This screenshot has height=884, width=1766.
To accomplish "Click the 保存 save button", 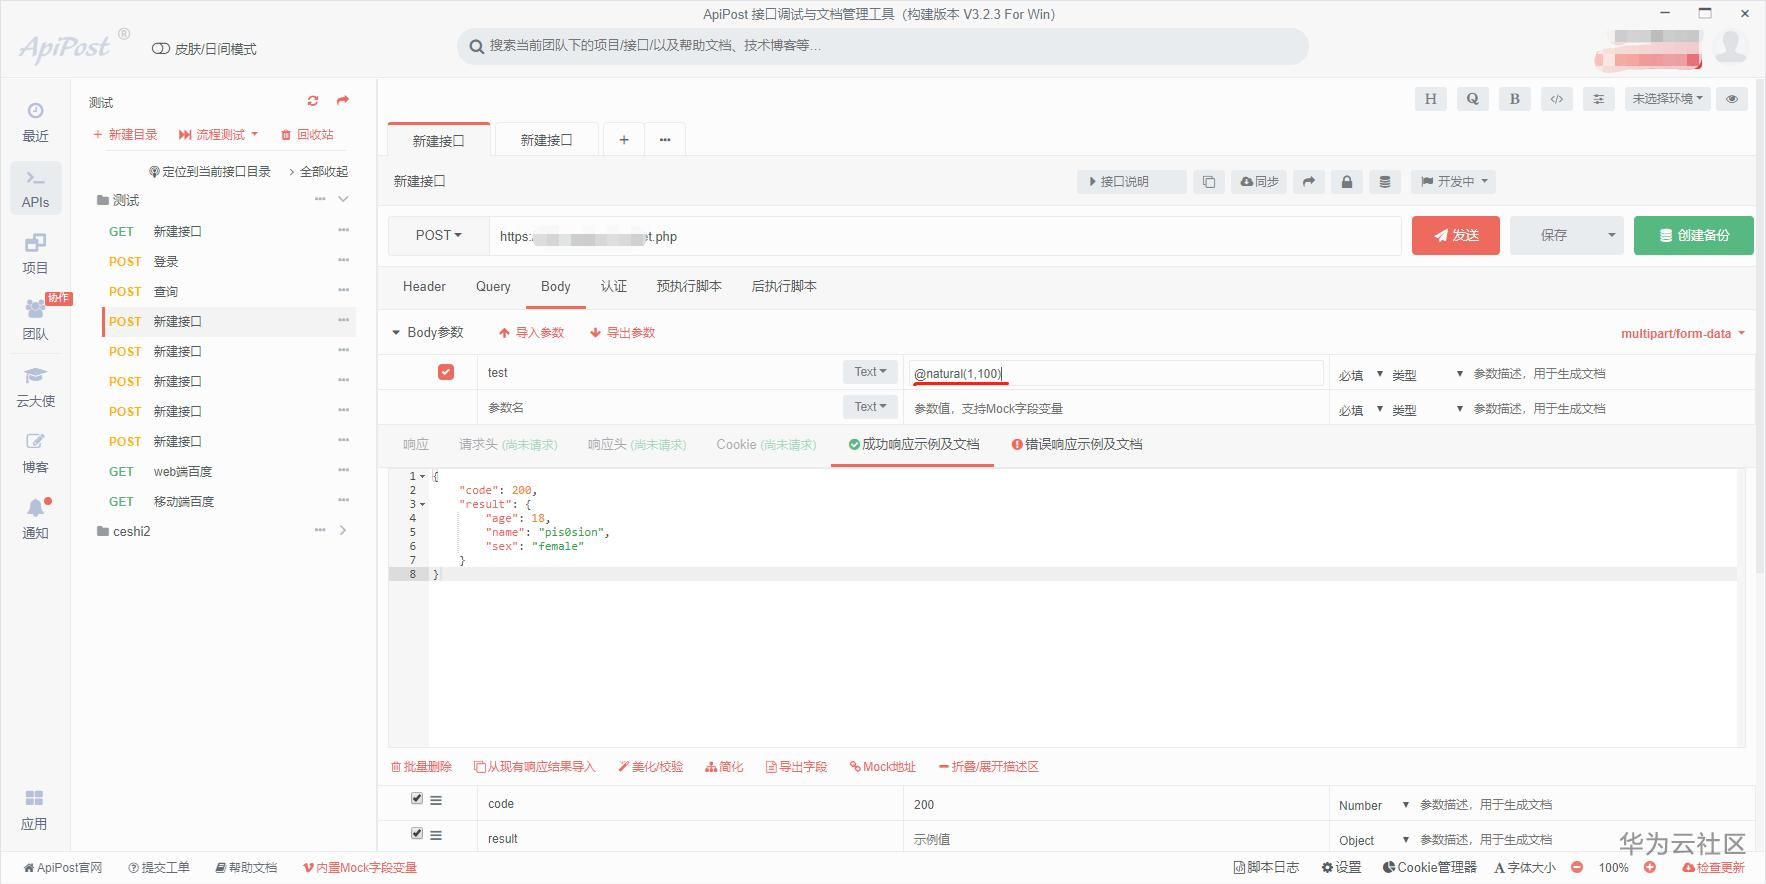I will [x=1554, y=235].
